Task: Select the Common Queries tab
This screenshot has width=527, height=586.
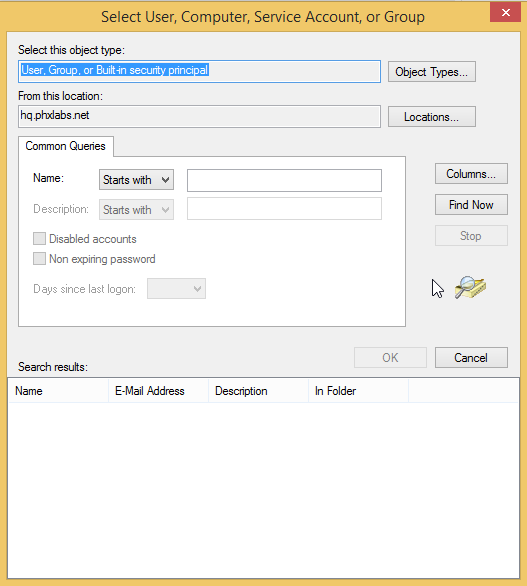Action: click(66, 146)
